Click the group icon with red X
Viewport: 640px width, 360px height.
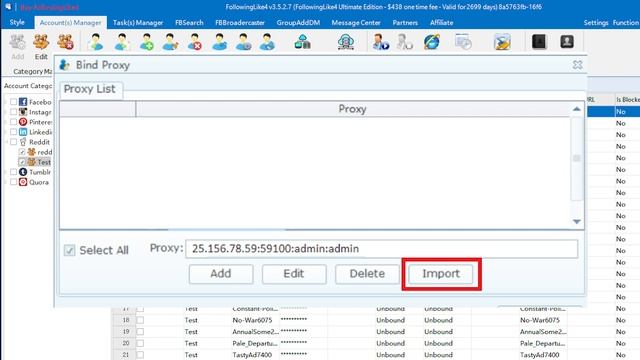coord(65,42)
